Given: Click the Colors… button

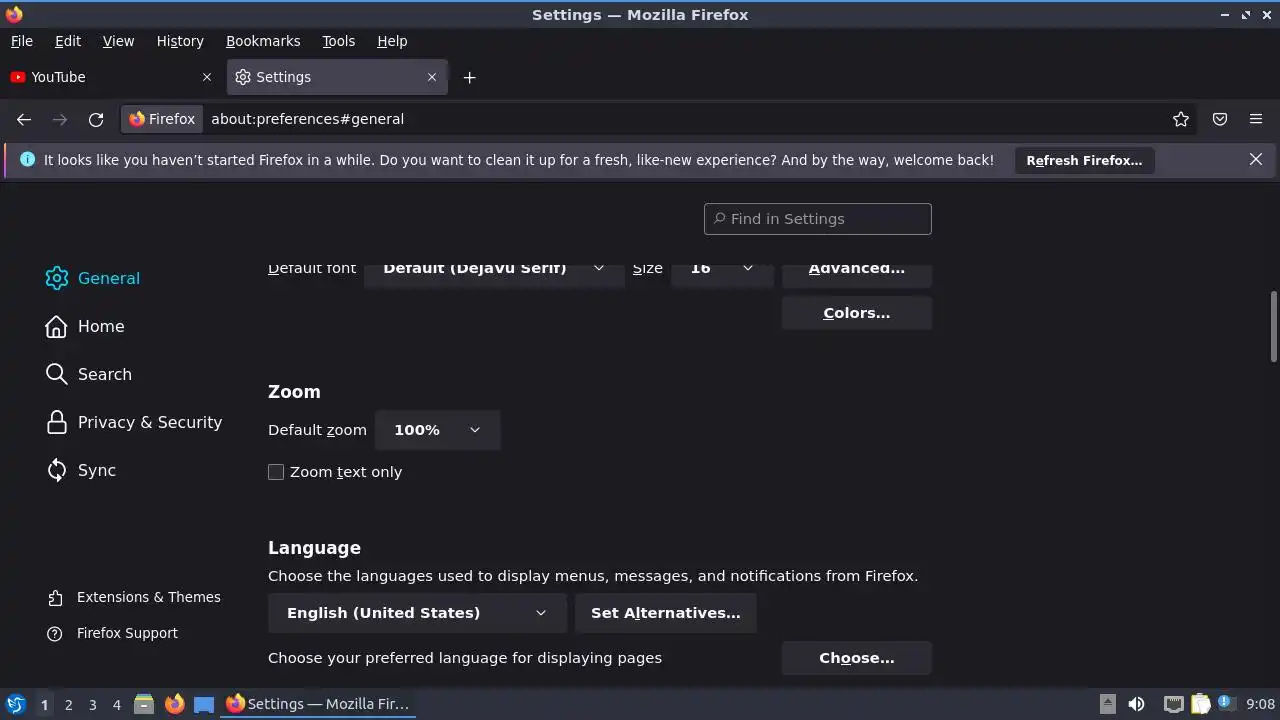Looking at the screenshot, I should coord(857,313).
